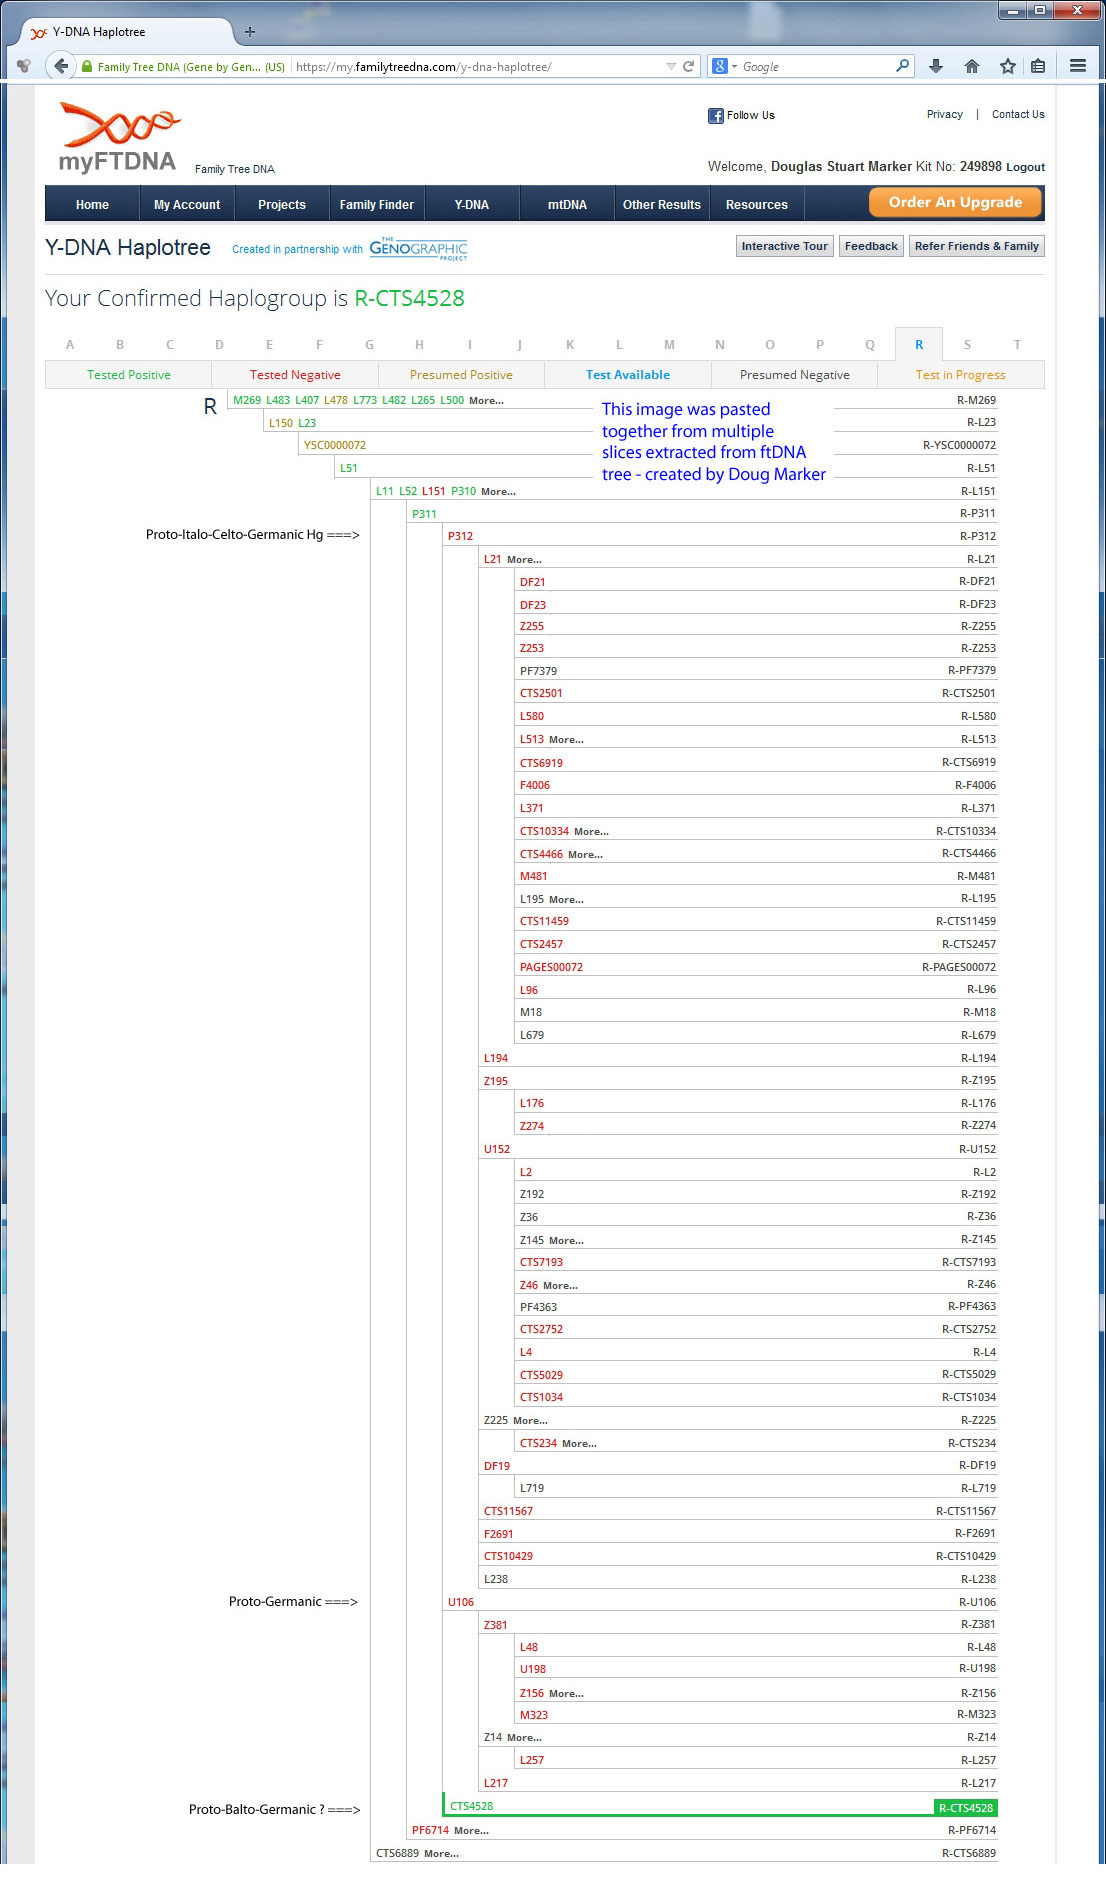Screen dimensions: 1106x1889
Task: Click the Genographic Project logo
Action: pyautogui.click(x=418, y=248)
